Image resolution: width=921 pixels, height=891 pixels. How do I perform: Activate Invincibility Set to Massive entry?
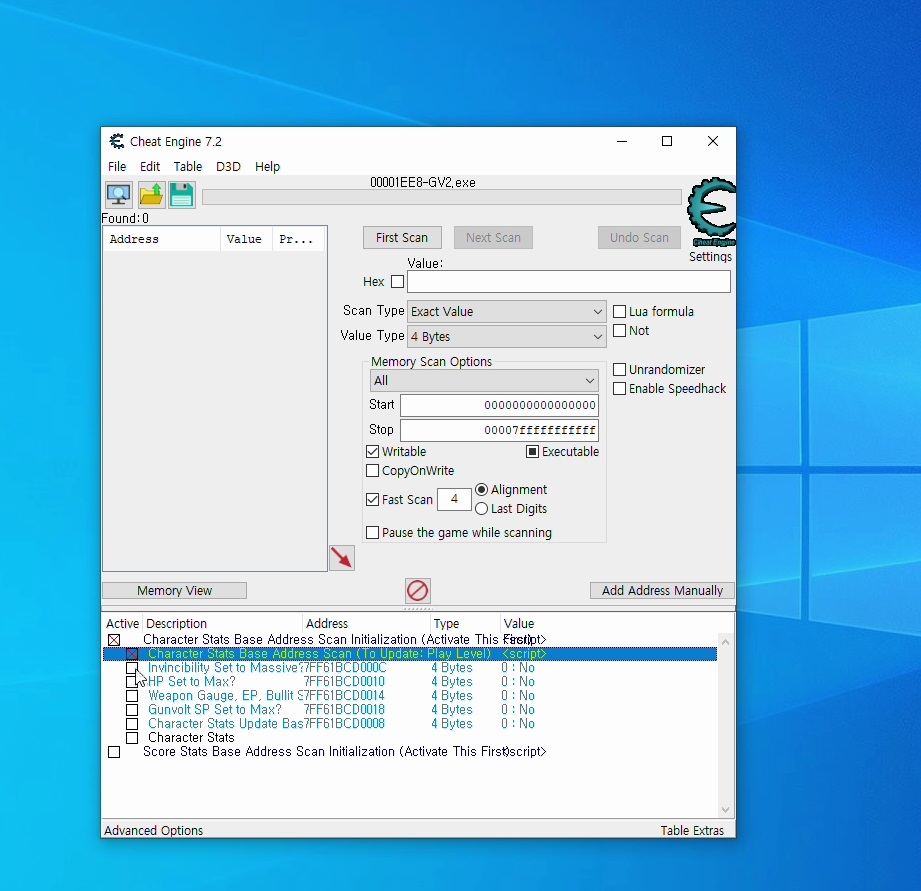point(132,668)
